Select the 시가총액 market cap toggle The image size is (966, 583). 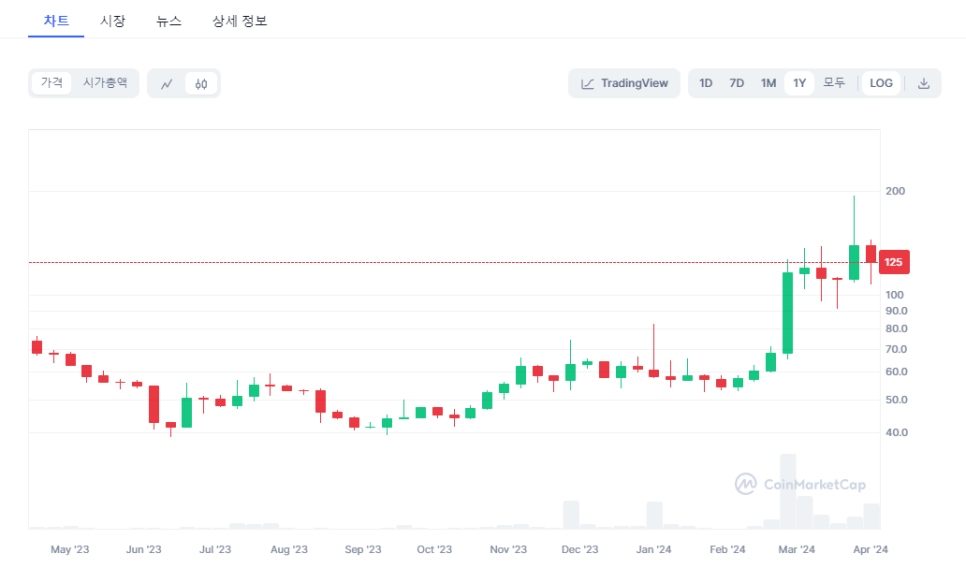(105, 83)
